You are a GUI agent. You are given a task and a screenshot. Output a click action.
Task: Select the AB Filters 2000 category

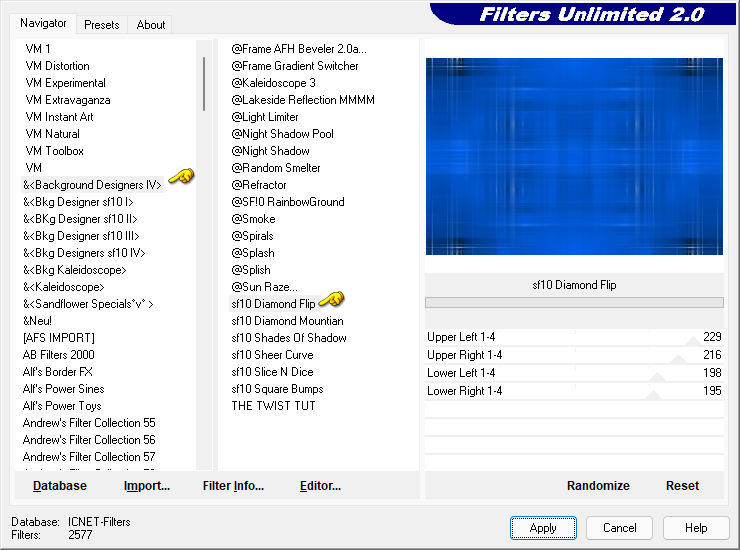59,355
